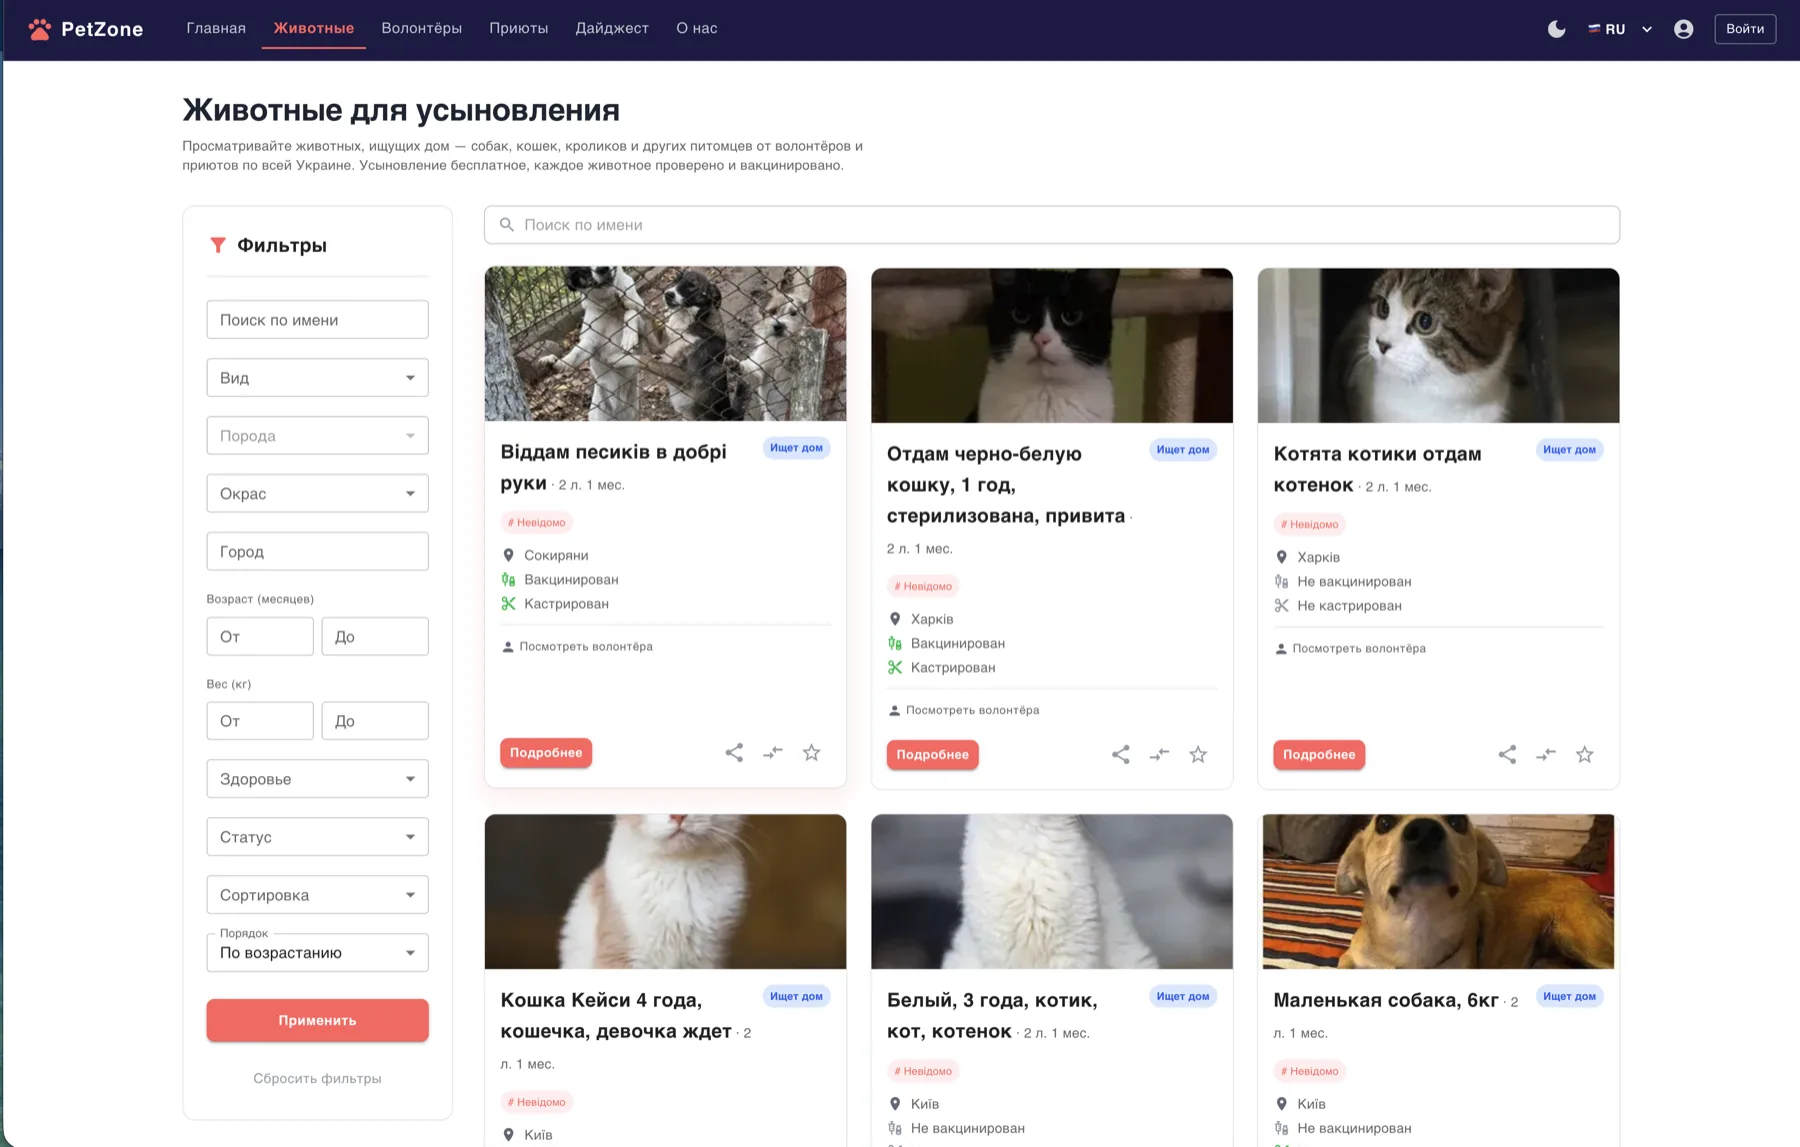The image size is (1800, 1147).
Task: Click Подробнее on черно-белую кошку card
Action: point(932,755)
